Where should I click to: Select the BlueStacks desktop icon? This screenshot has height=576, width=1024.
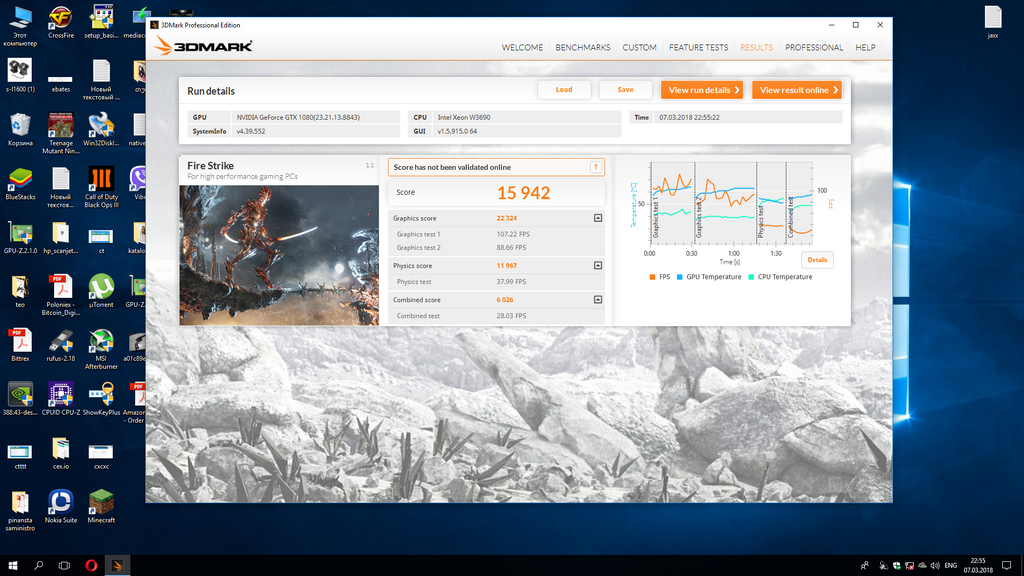click(x=20, y=184)
